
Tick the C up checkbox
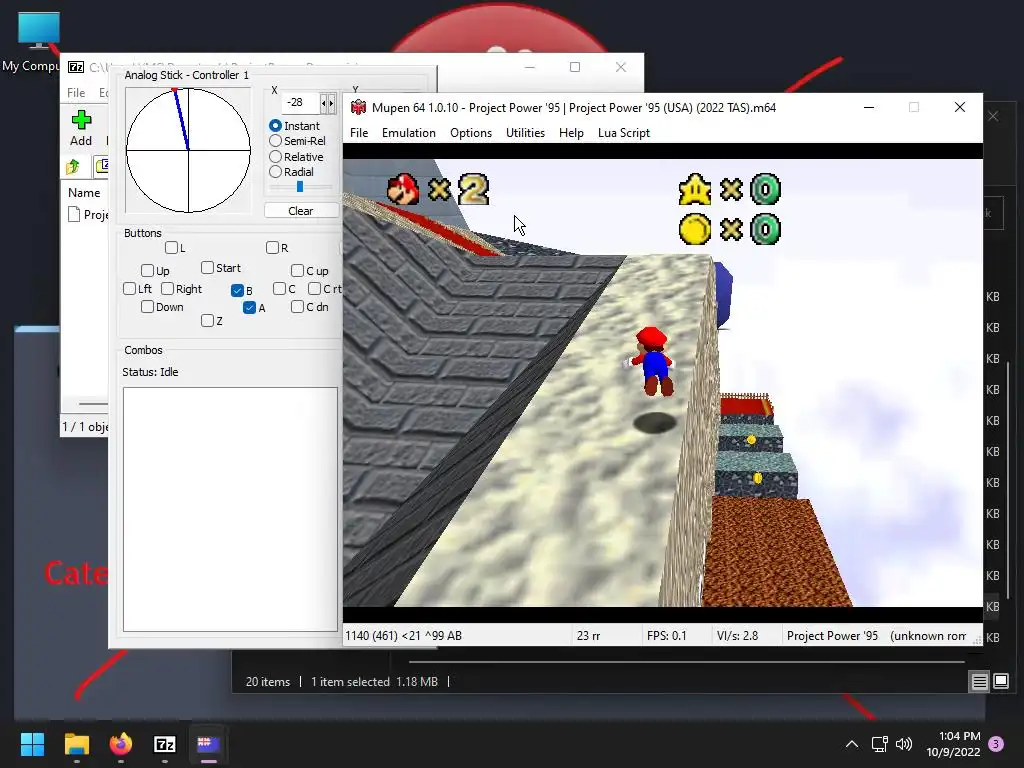[x=297, y=270]
